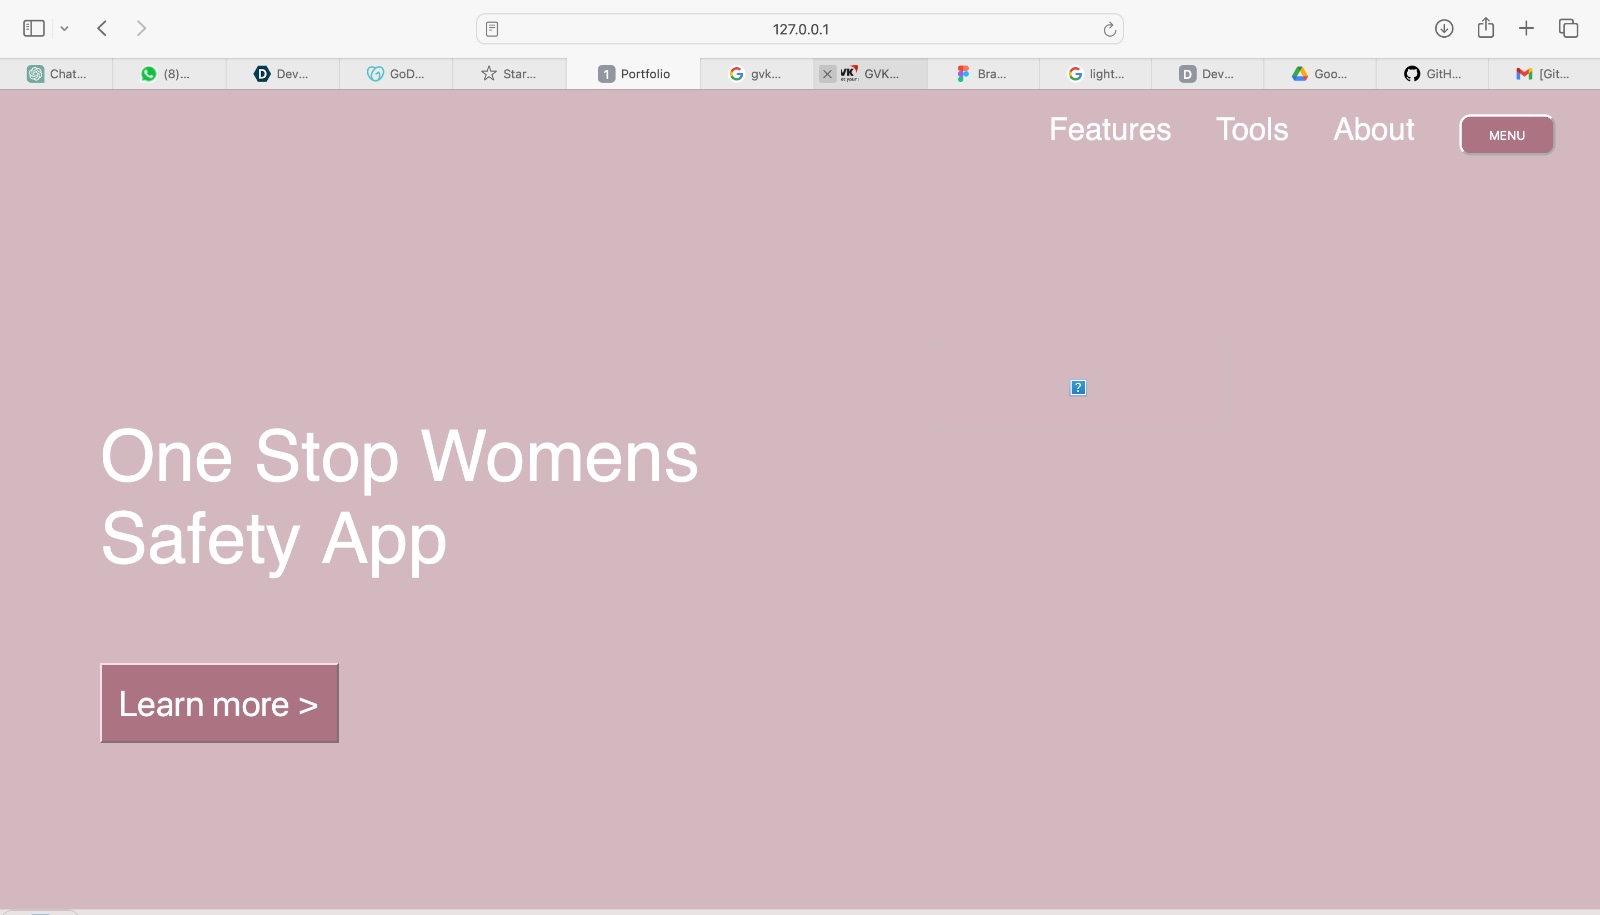Open the ChatGPT tab via its icon
This screenshot has width=1600, height=915.
[x=35, y=73]
